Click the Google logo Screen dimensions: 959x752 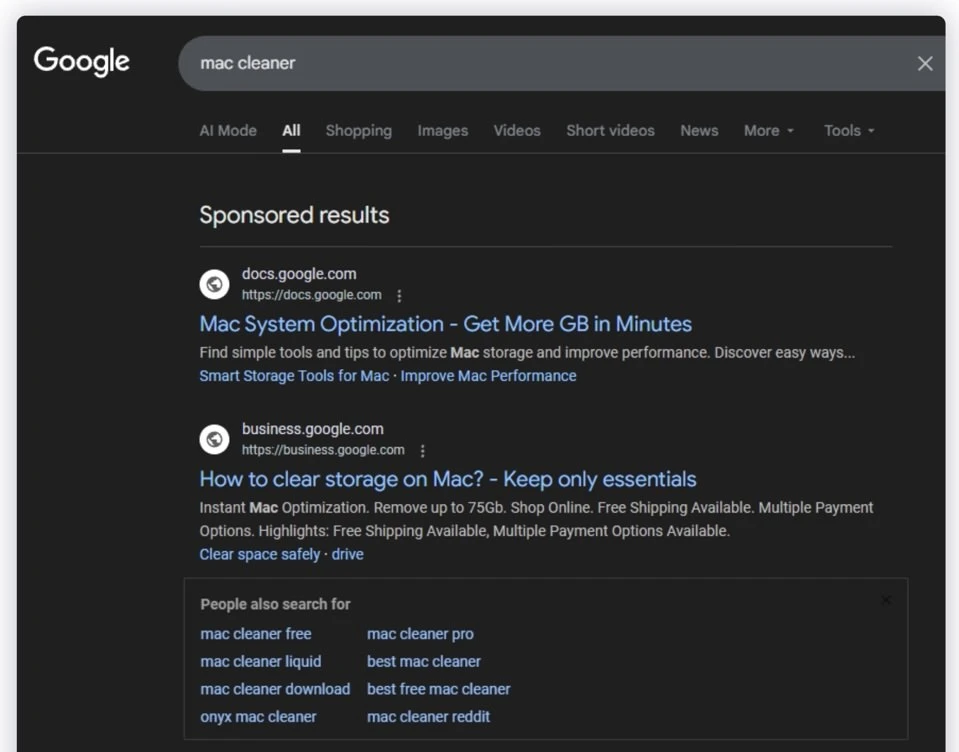click(81, 61)
